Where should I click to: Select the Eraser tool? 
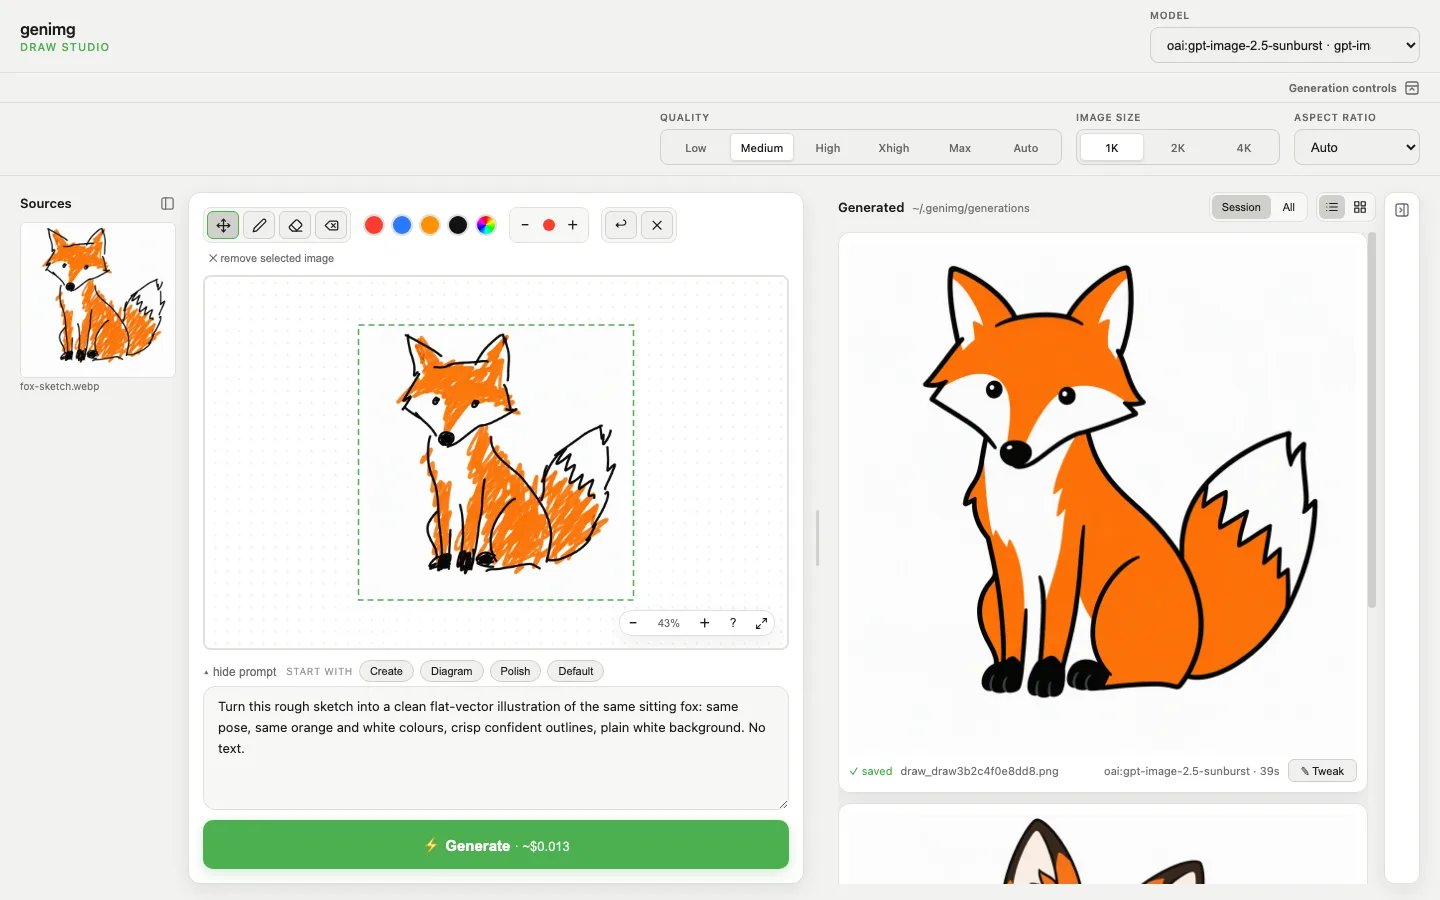295,225
